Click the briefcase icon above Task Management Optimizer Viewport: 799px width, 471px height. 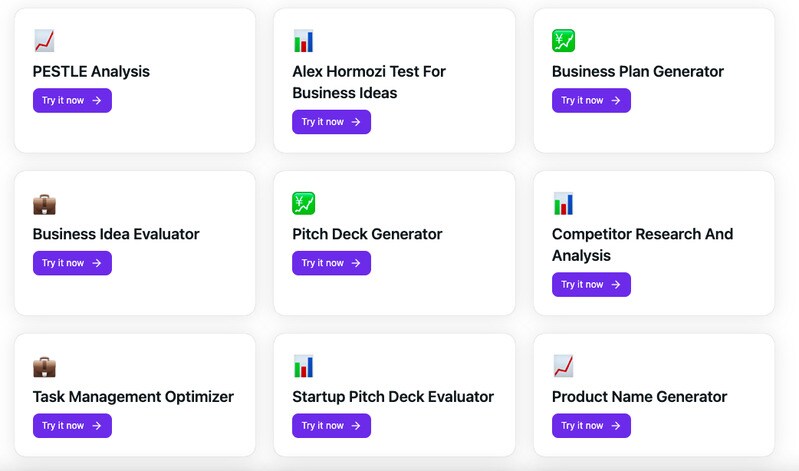pos(44,366)
